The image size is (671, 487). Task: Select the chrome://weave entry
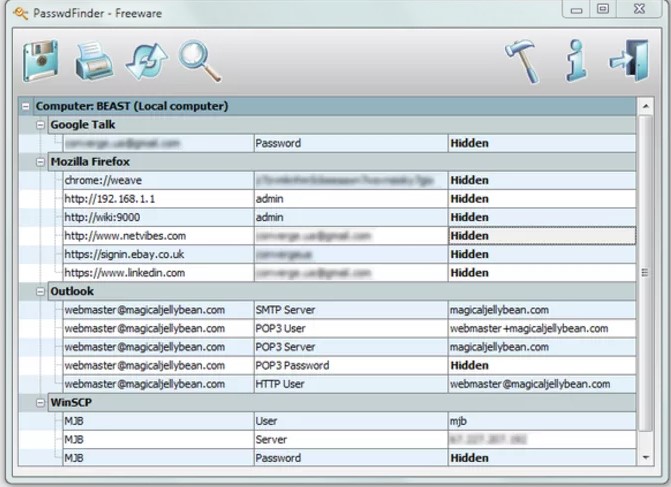coord(158,180)
